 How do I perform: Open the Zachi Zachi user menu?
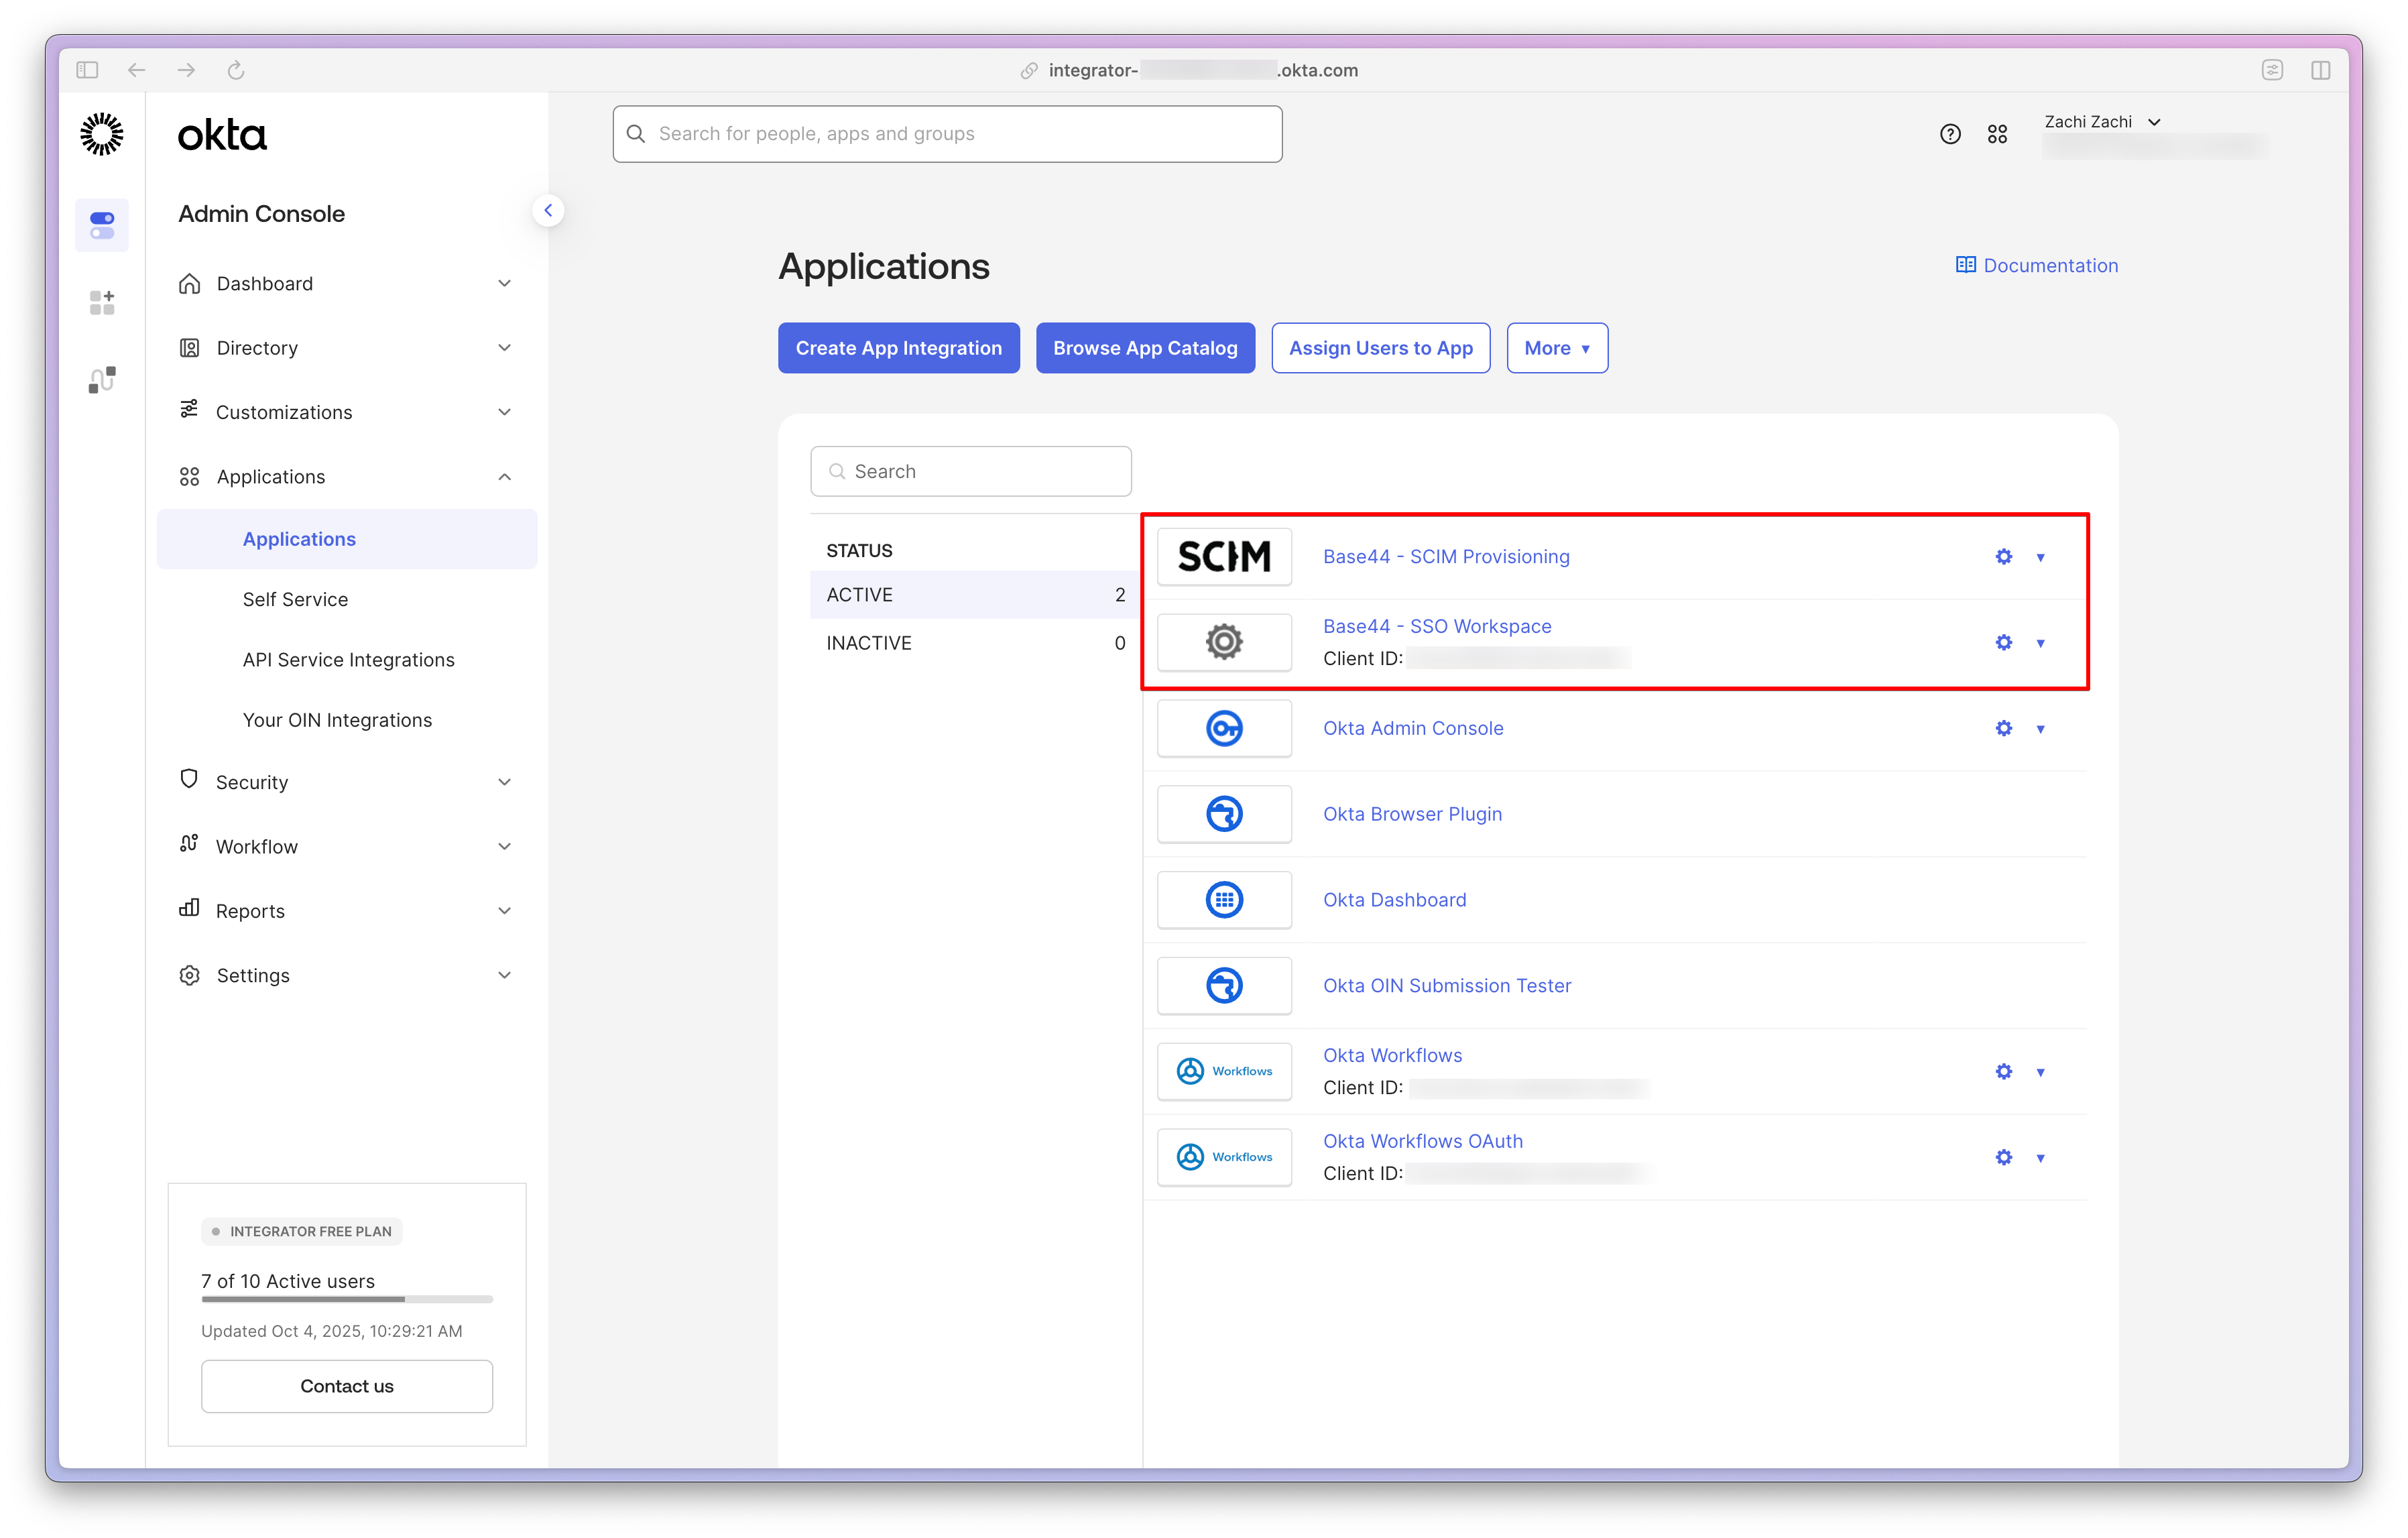[2102, 122]
